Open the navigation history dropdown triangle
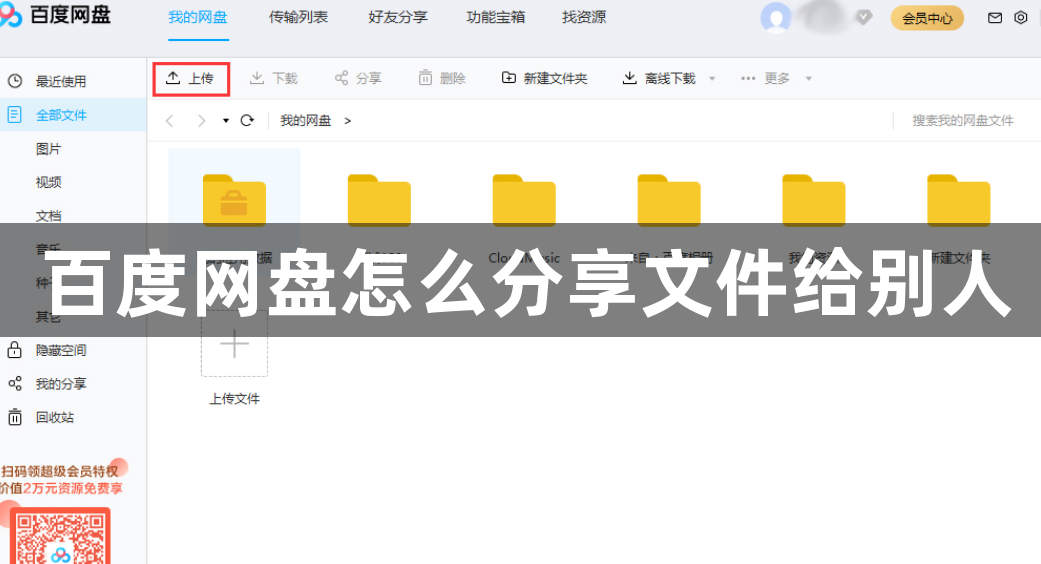The image size is (1041, 564). click(226, 121)
